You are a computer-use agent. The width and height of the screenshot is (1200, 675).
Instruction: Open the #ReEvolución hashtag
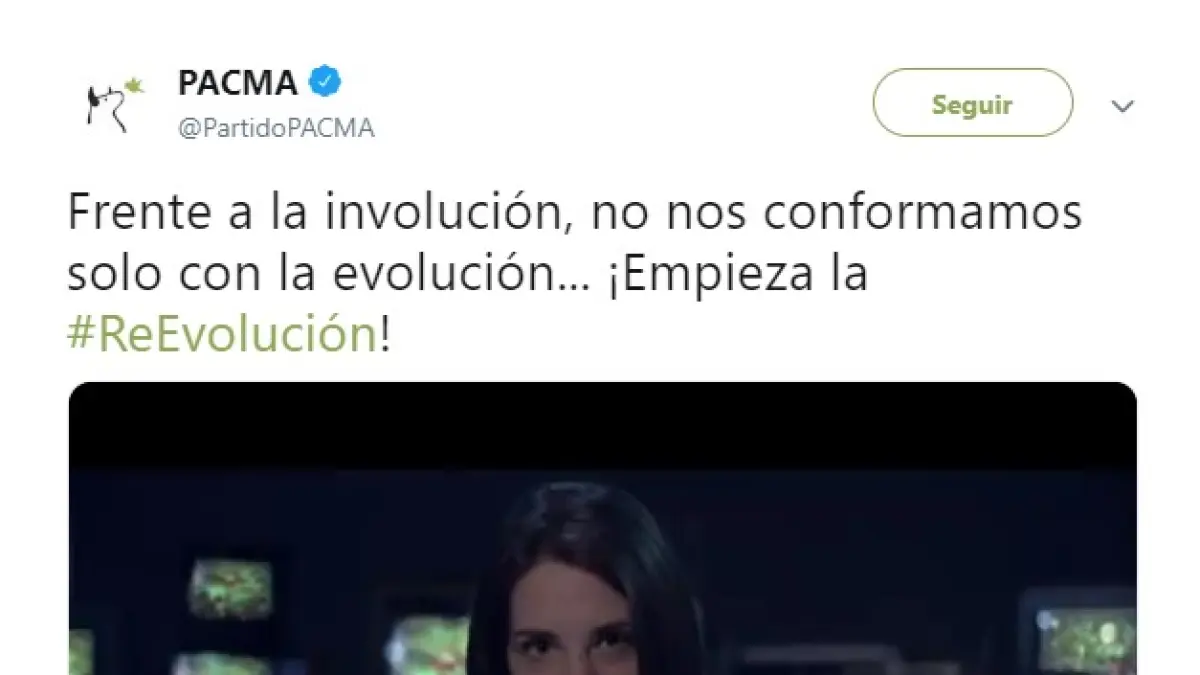click(x=223, y=335)
